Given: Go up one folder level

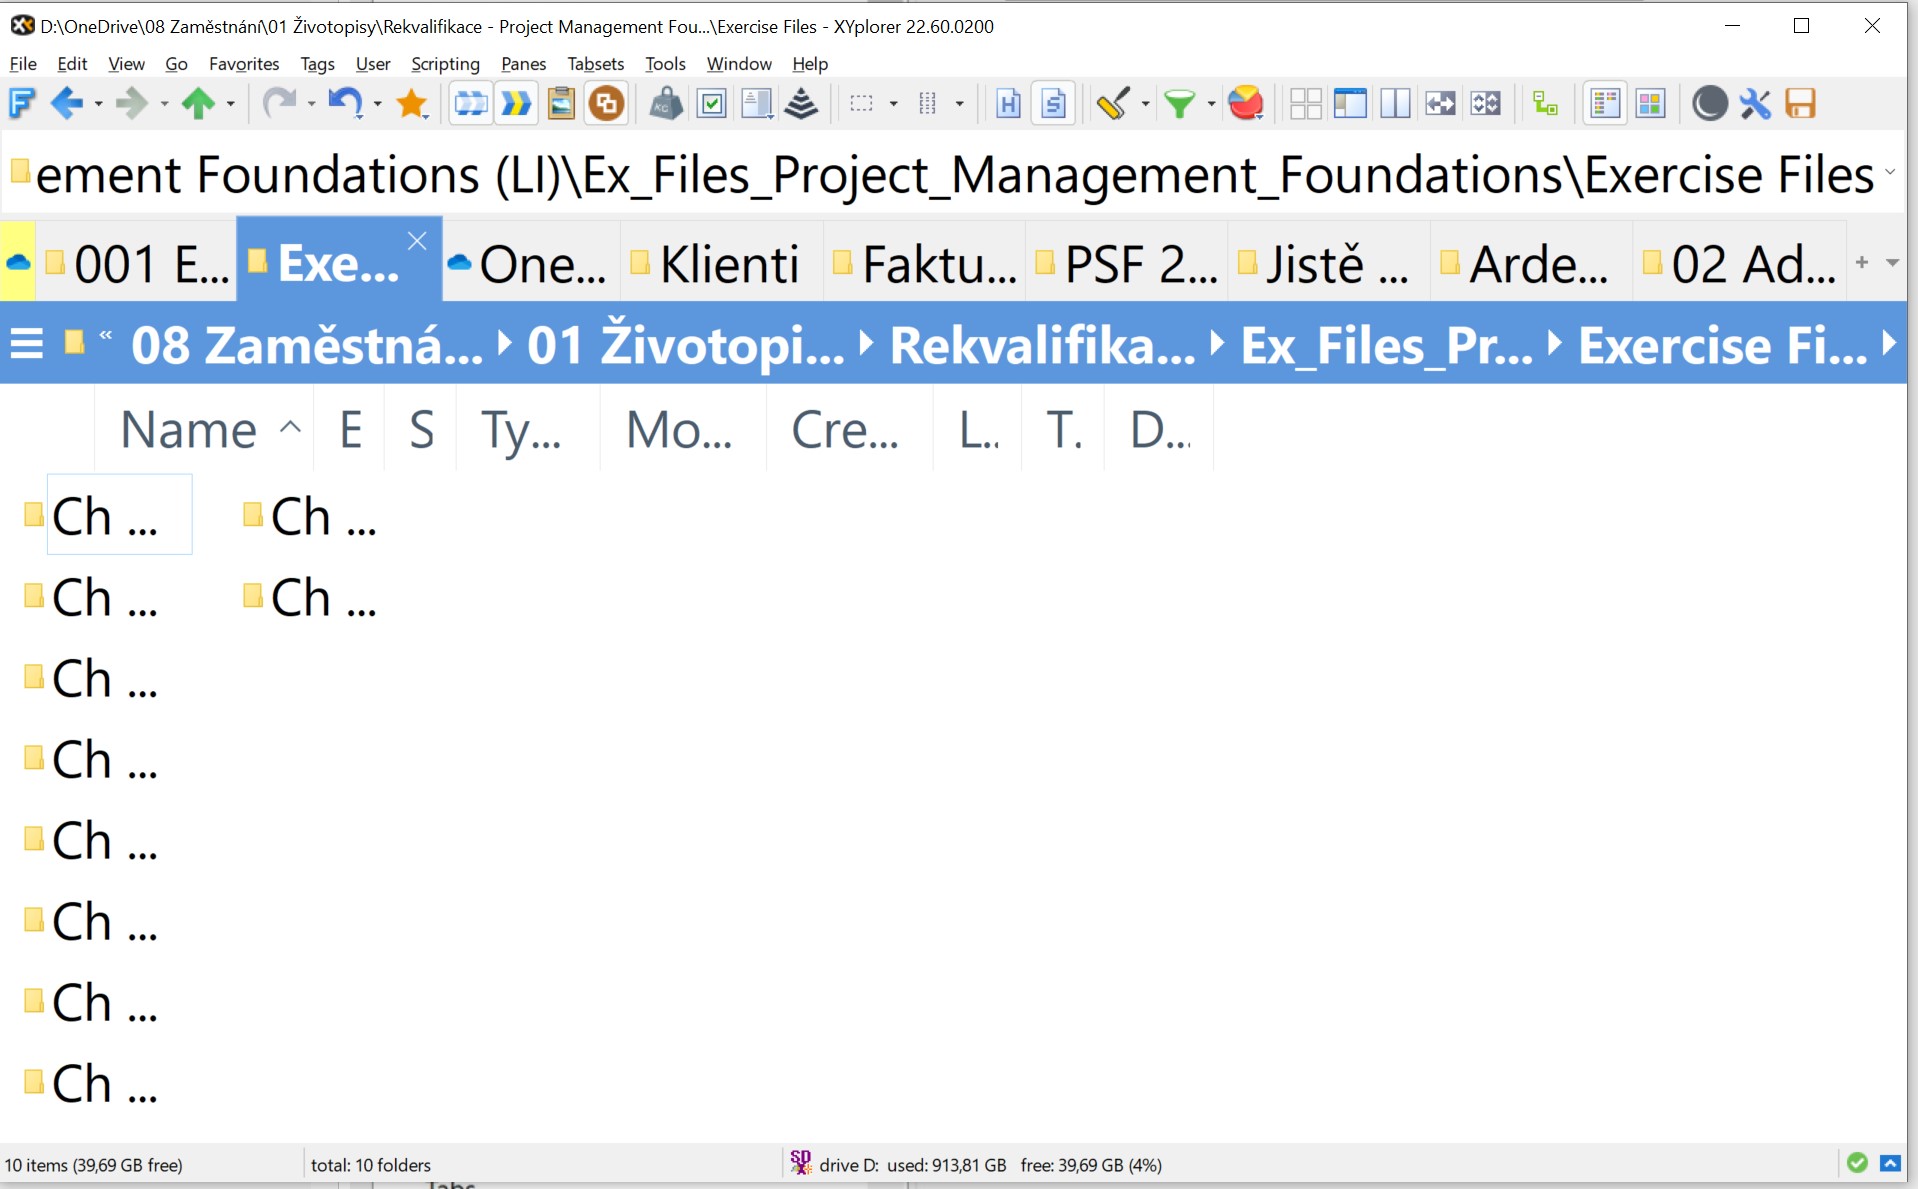Looking at the screenshot, I should pos(199,103).
